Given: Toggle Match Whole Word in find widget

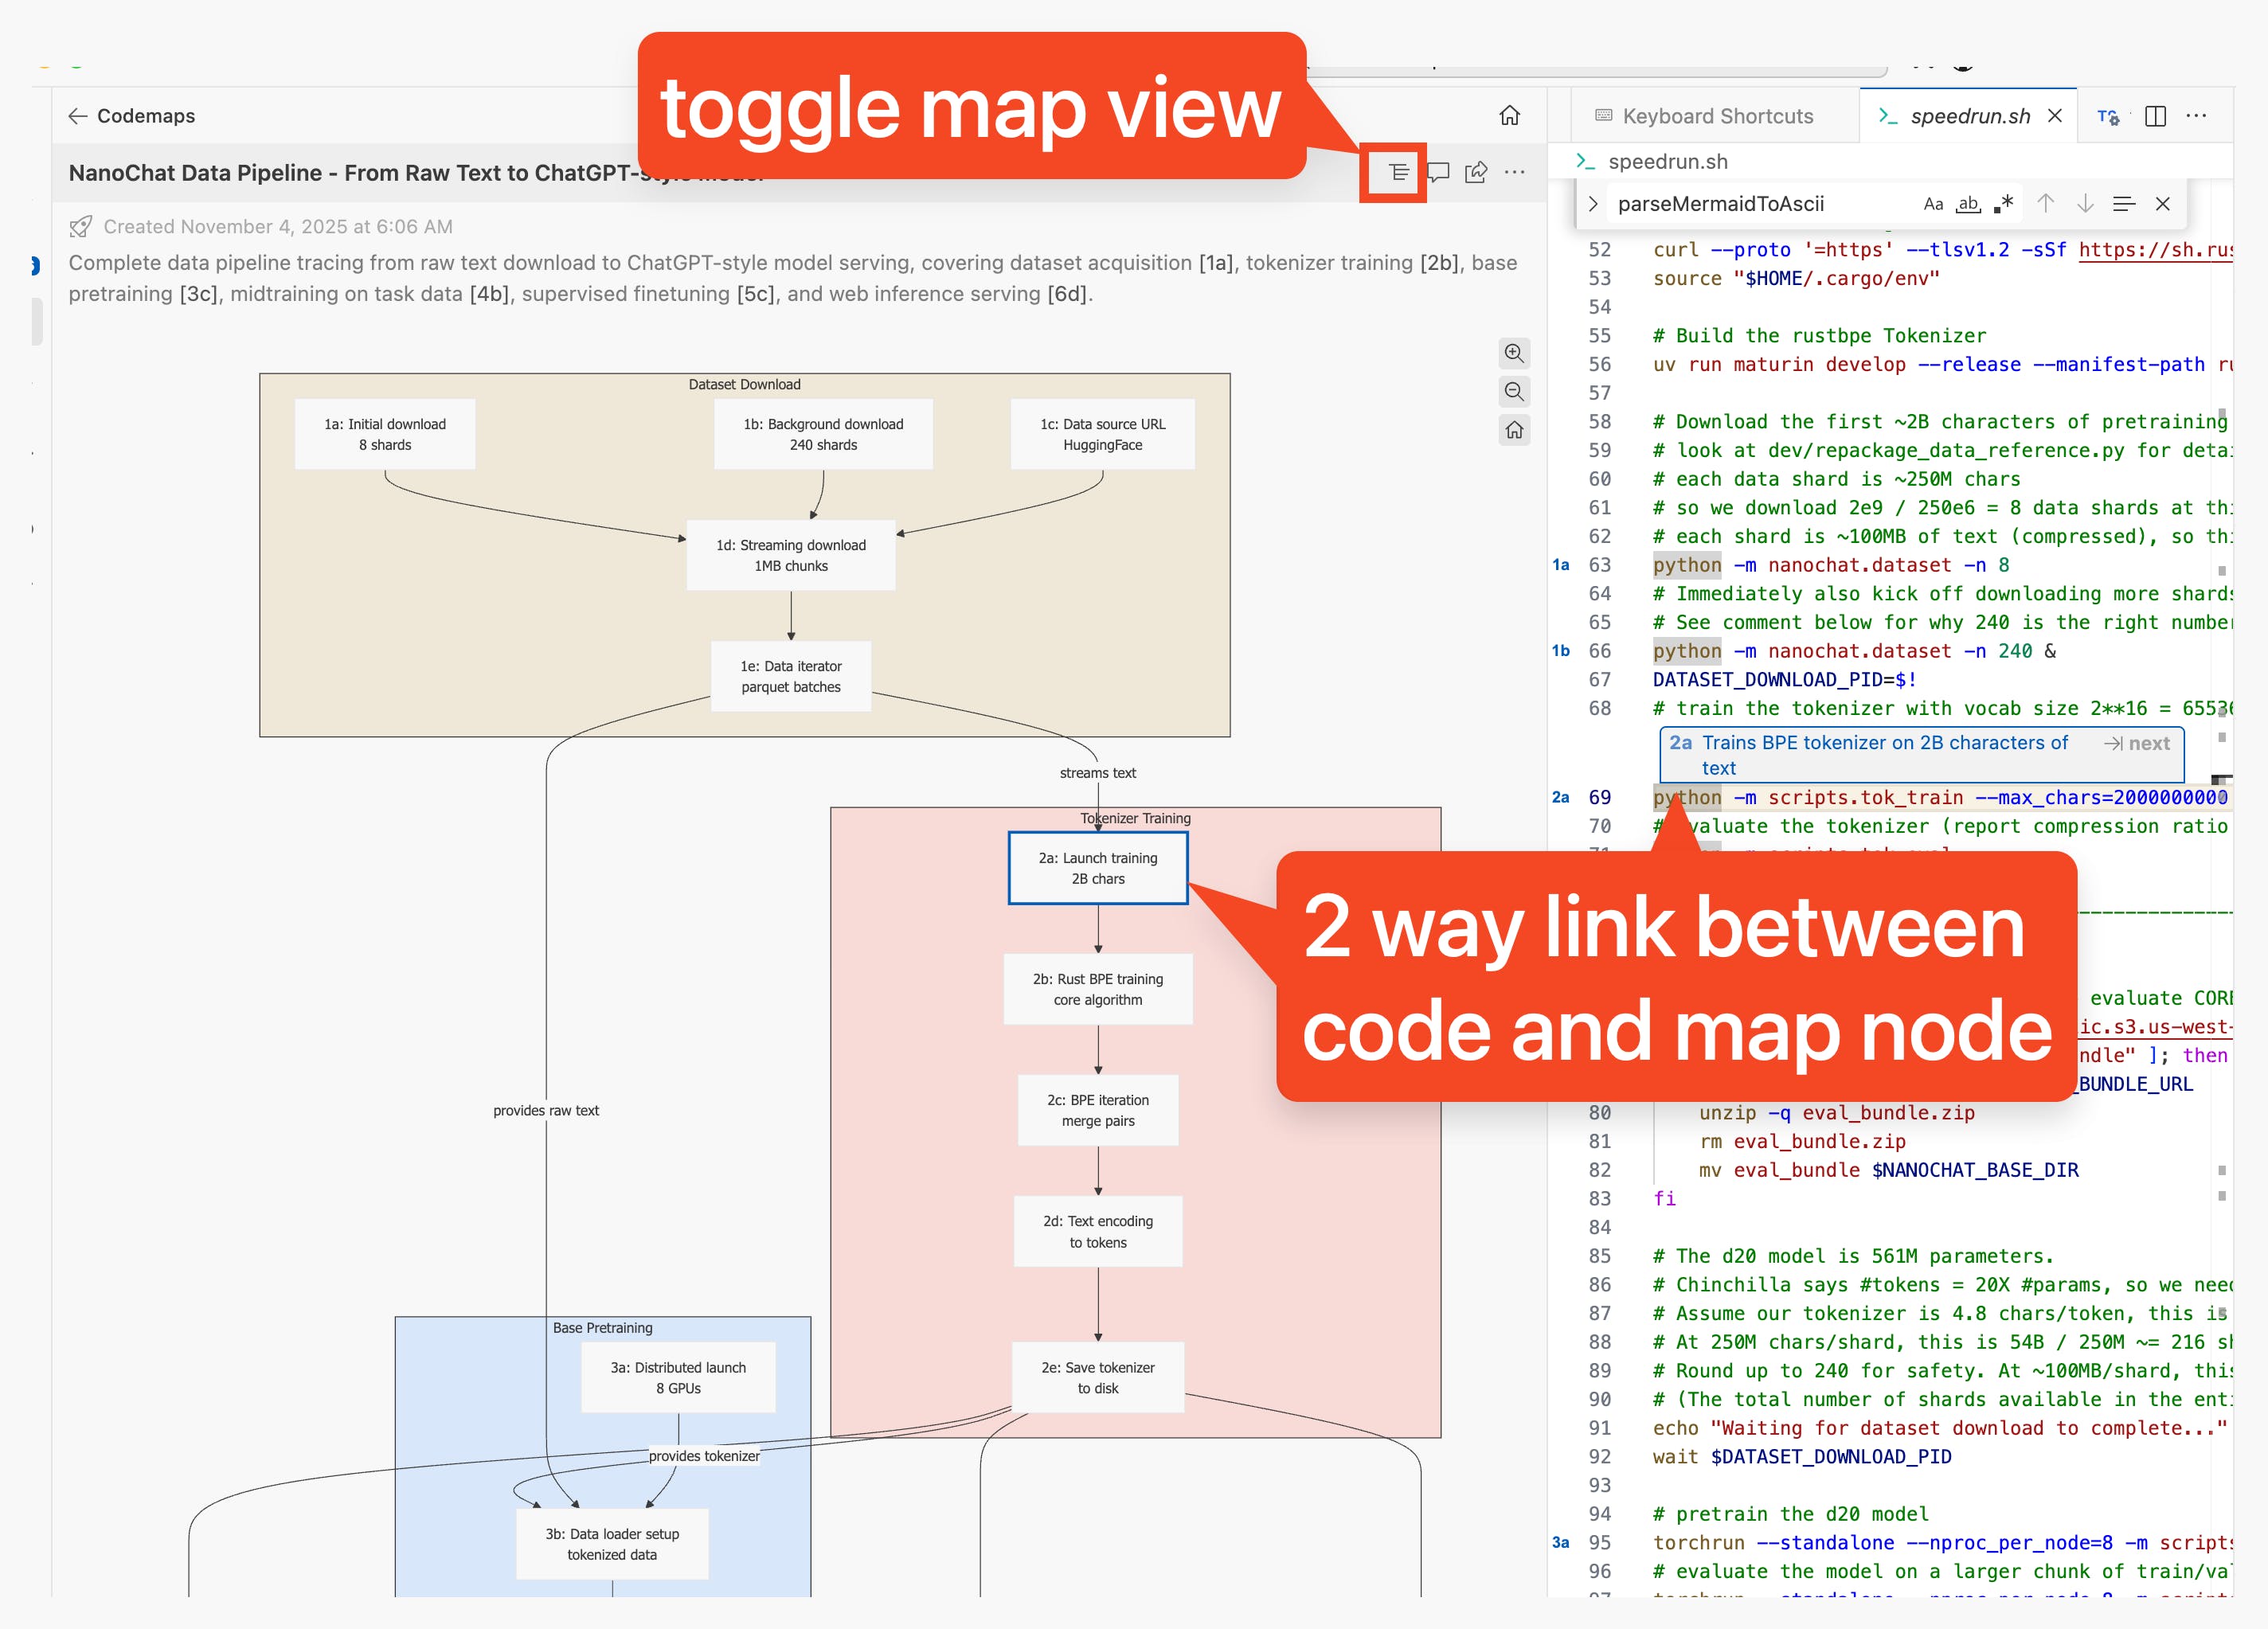Looking at the screenshot, I should (1968, 204).
